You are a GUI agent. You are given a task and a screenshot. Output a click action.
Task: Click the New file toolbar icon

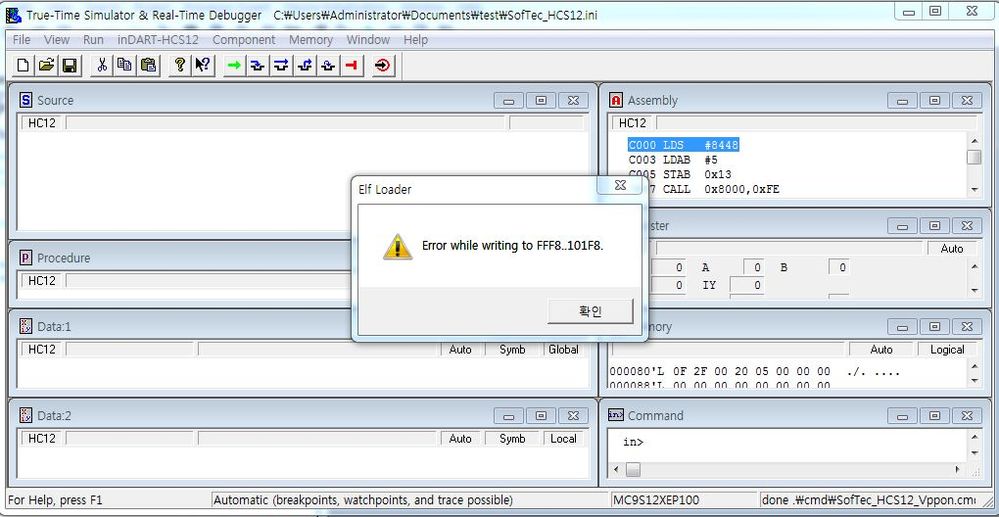(22, 65)
